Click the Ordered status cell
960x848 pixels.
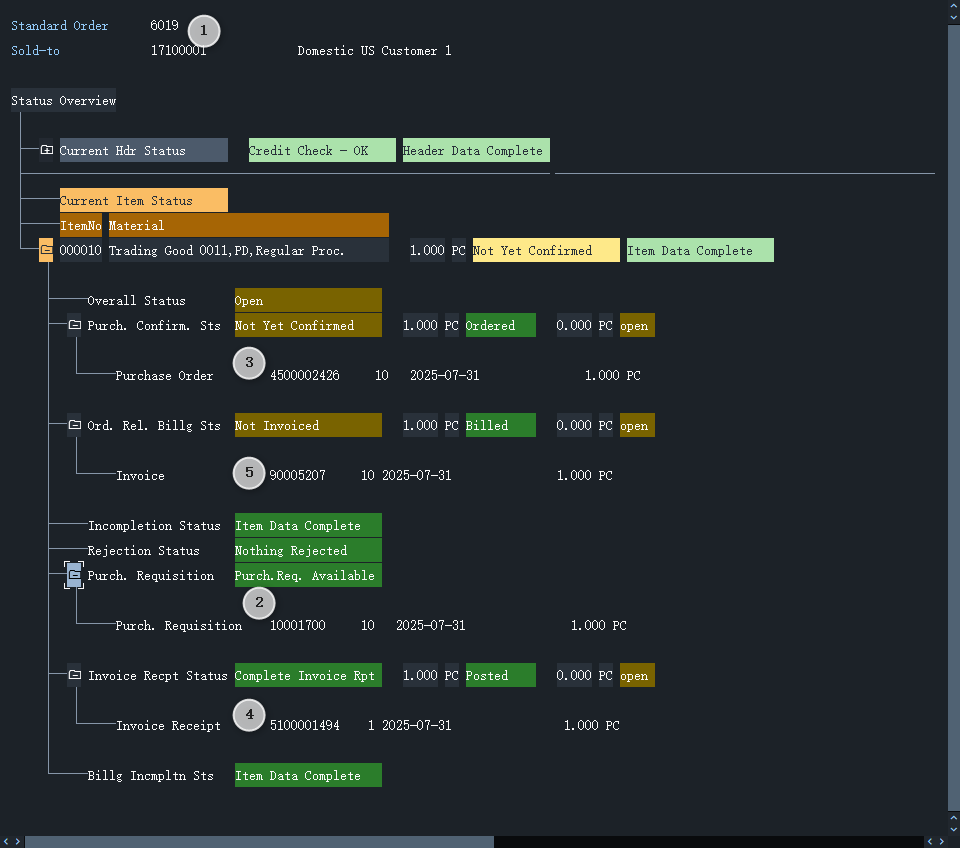coord(500,325)
